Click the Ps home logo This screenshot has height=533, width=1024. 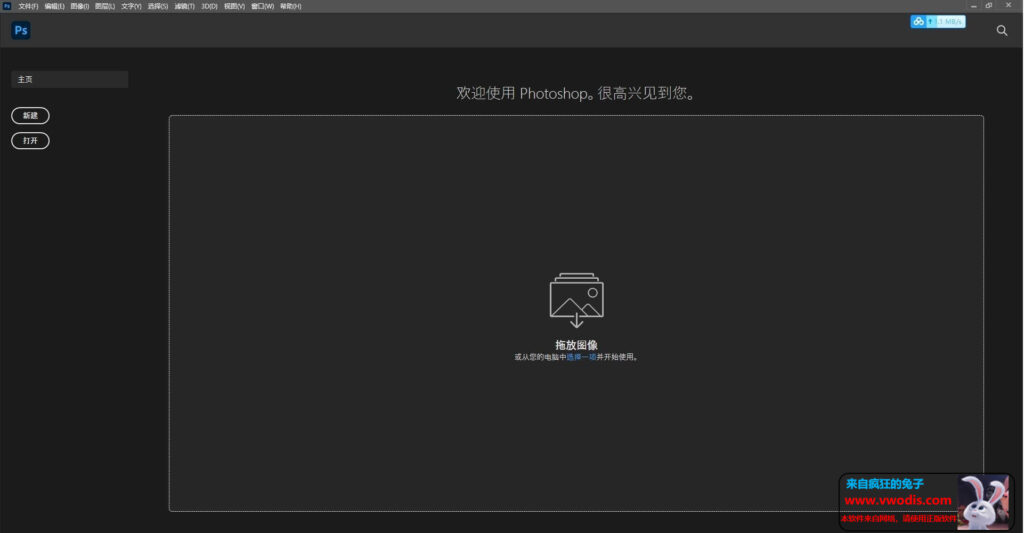pyautogui.click(x=21, y=30)
